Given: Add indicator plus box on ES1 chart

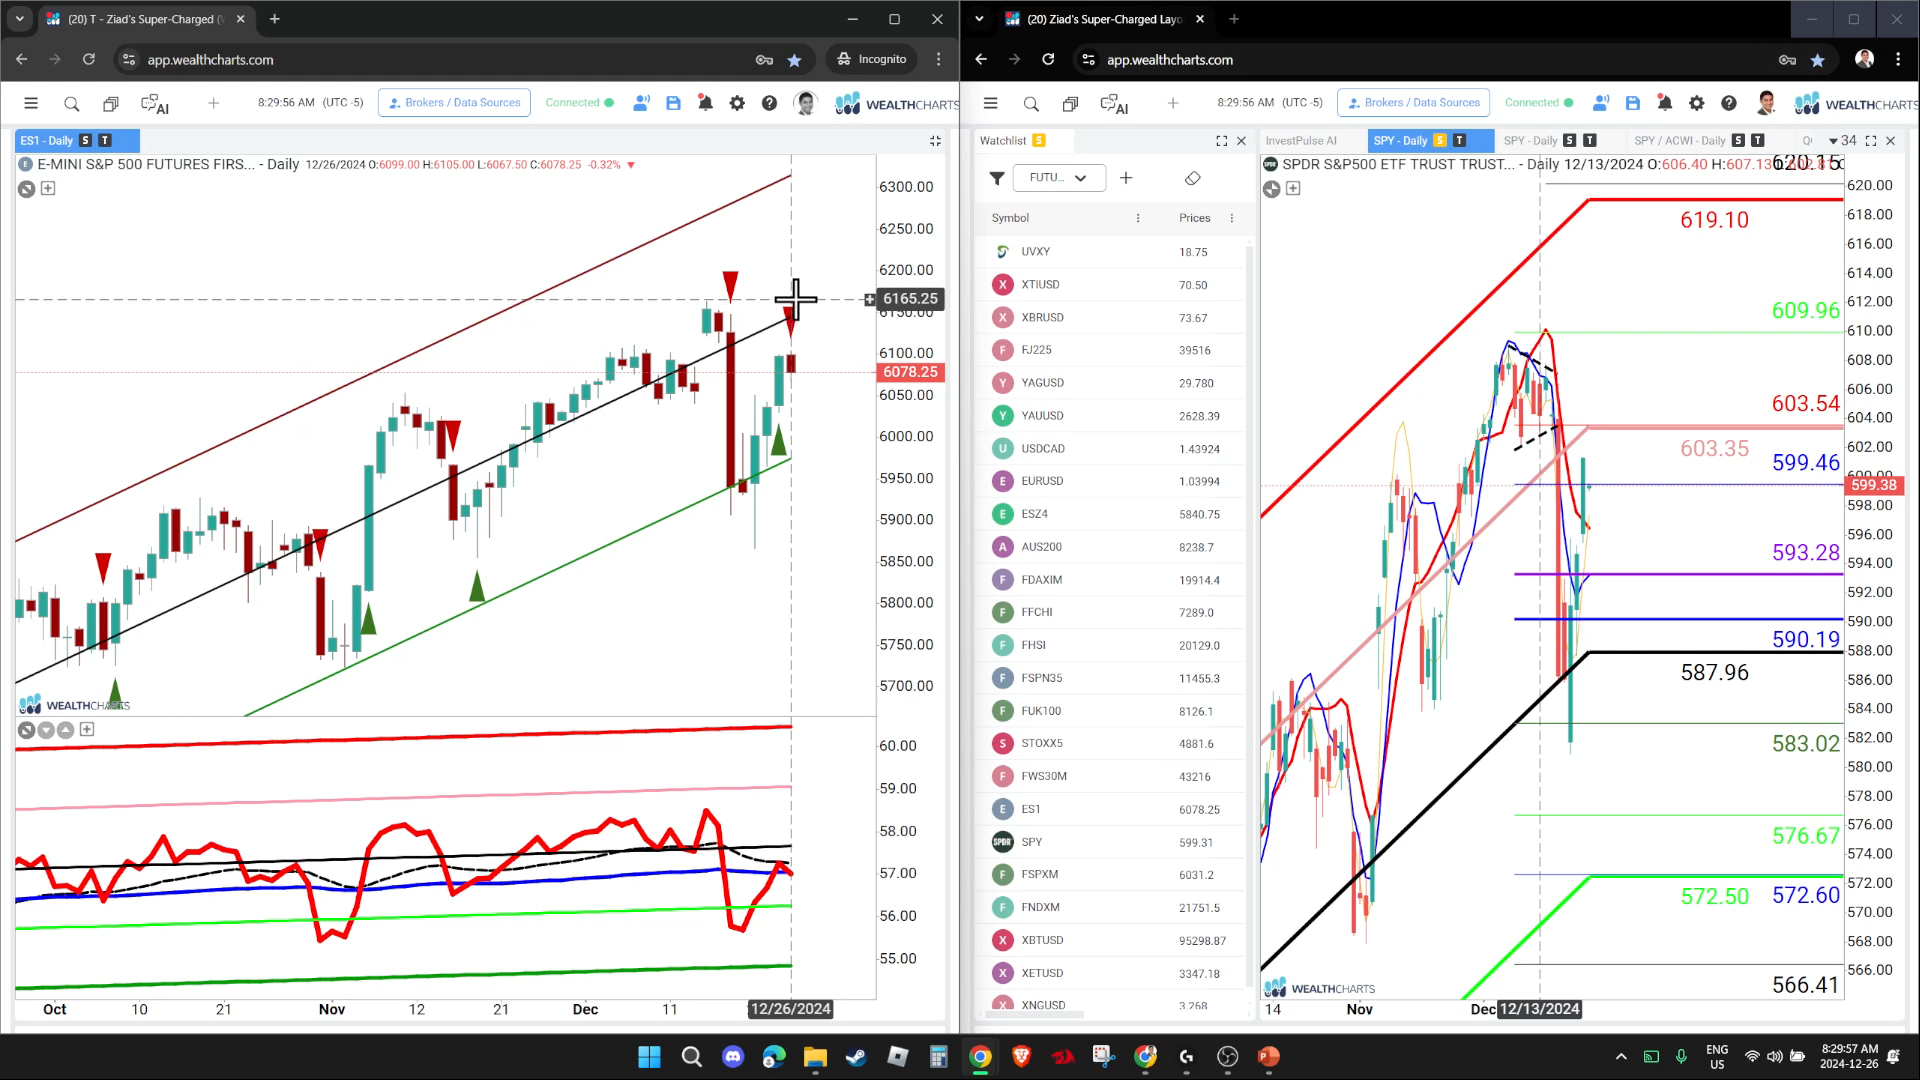Looking at the screenshot, I should (48, 188).
